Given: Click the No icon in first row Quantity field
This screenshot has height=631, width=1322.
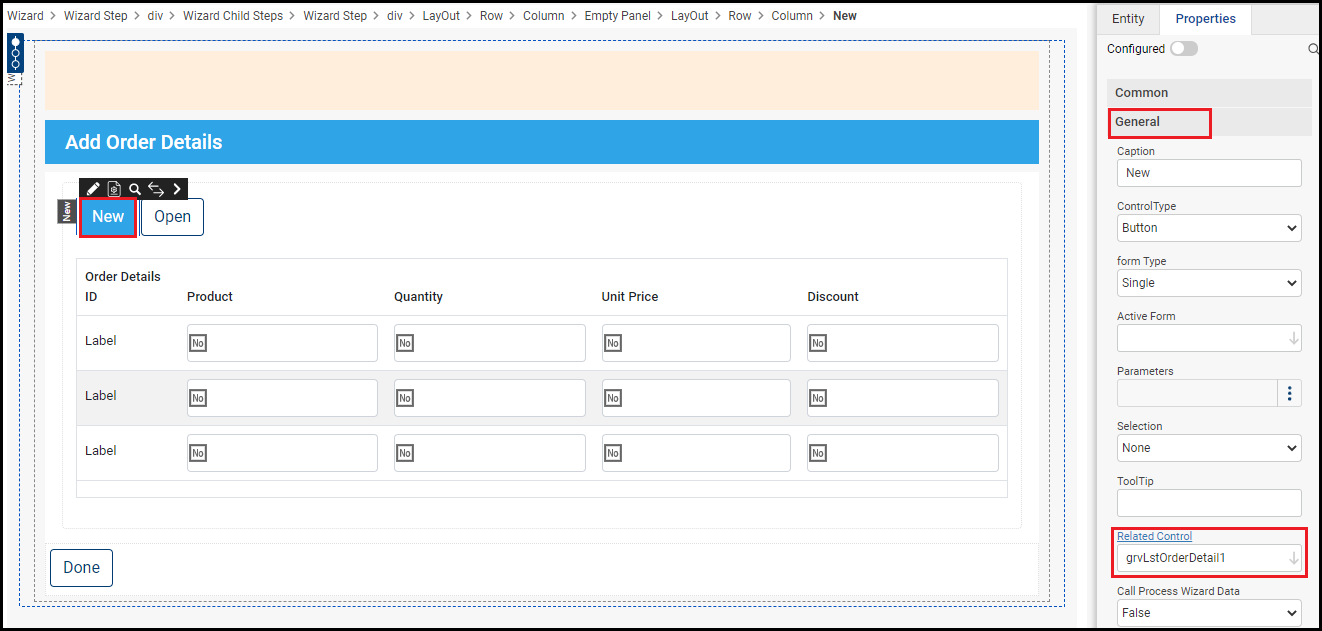Looking at the screenshot, I should (405, 343).
